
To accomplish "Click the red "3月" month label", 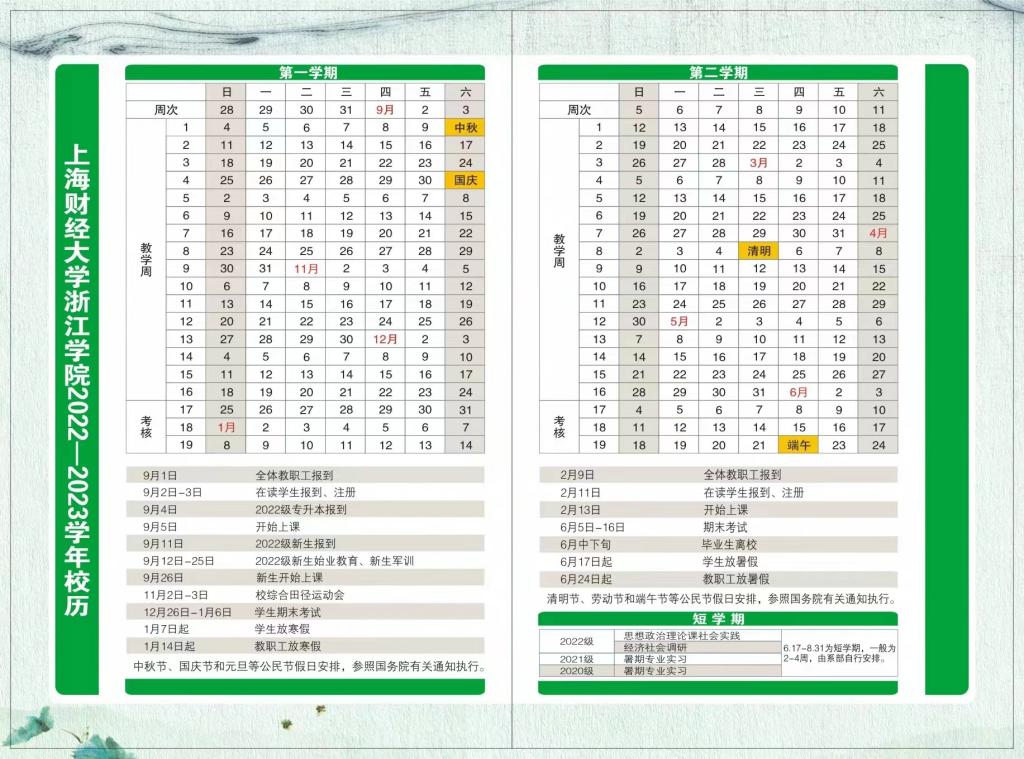I will pos(759,163).
